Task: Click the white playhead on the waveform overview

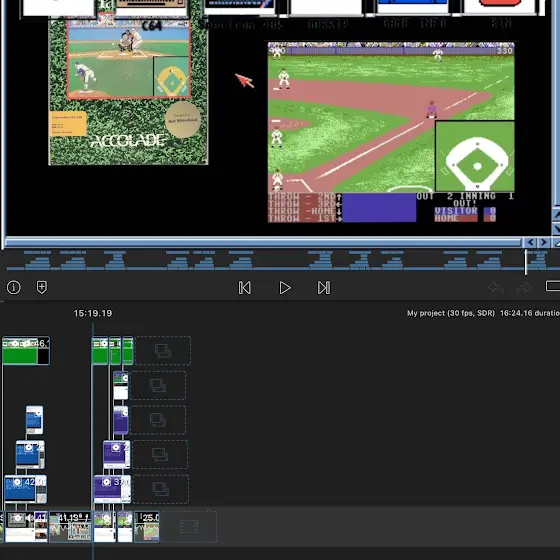Action: pos(526,262)
